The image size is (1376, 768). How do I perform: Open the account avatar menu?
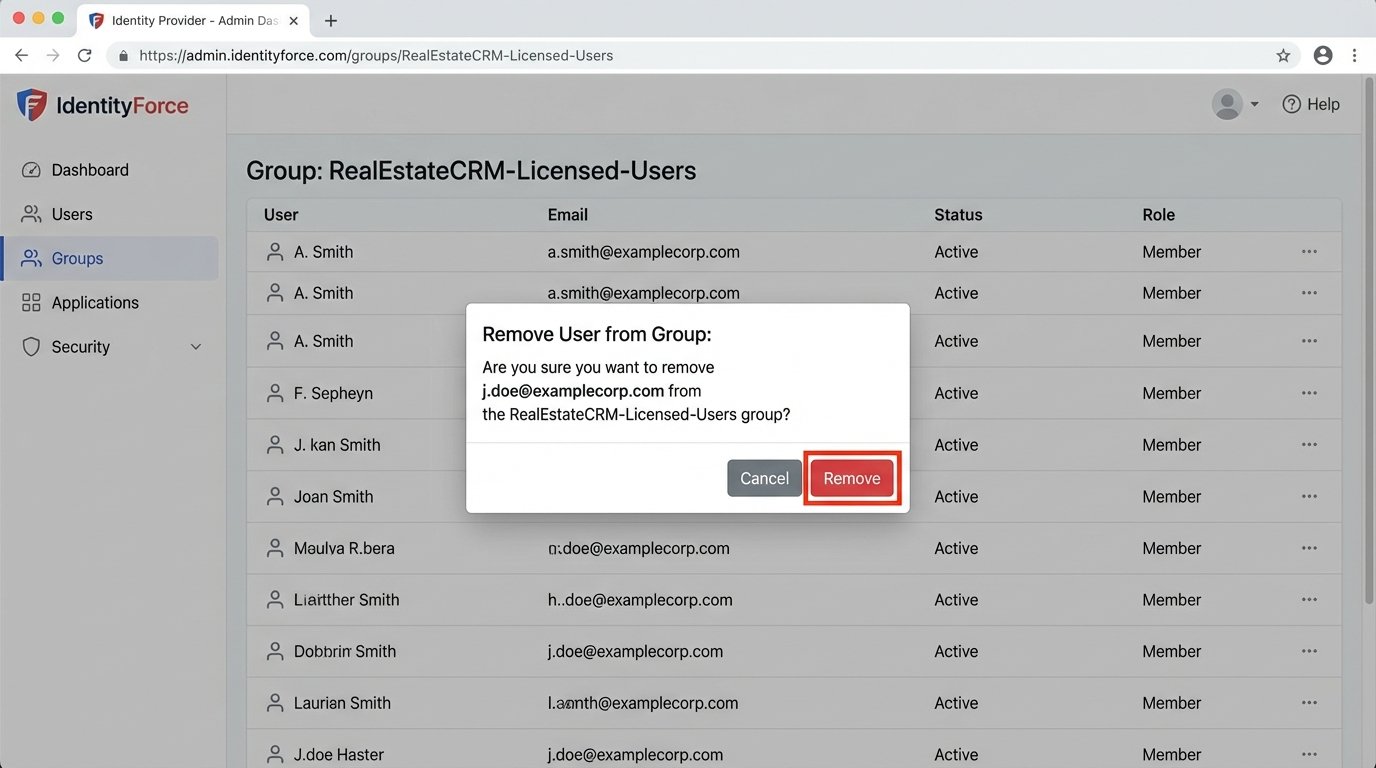click(x=1226, y=103)
